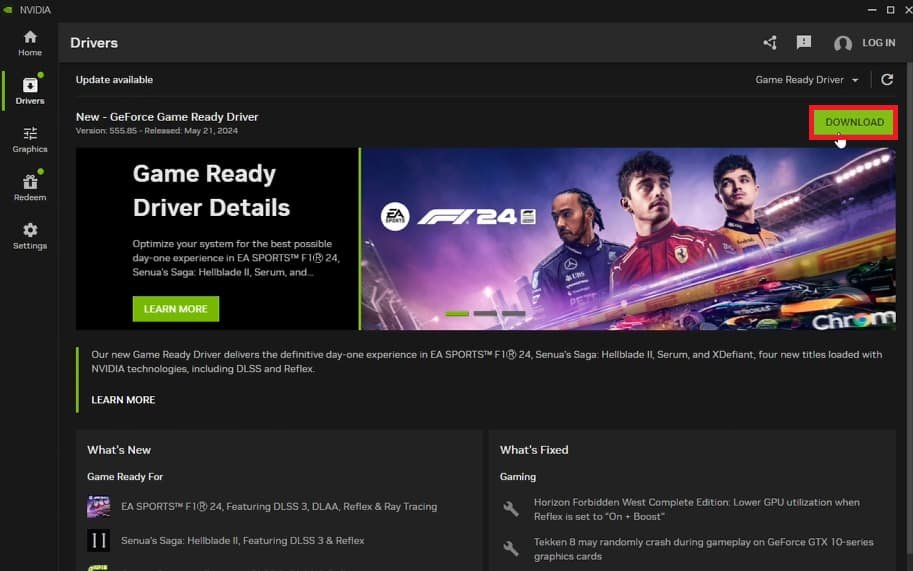Select Senua's Saga: Hellblade II entry
The width and height of the screenshot is (913, 571).
point(242,541)
